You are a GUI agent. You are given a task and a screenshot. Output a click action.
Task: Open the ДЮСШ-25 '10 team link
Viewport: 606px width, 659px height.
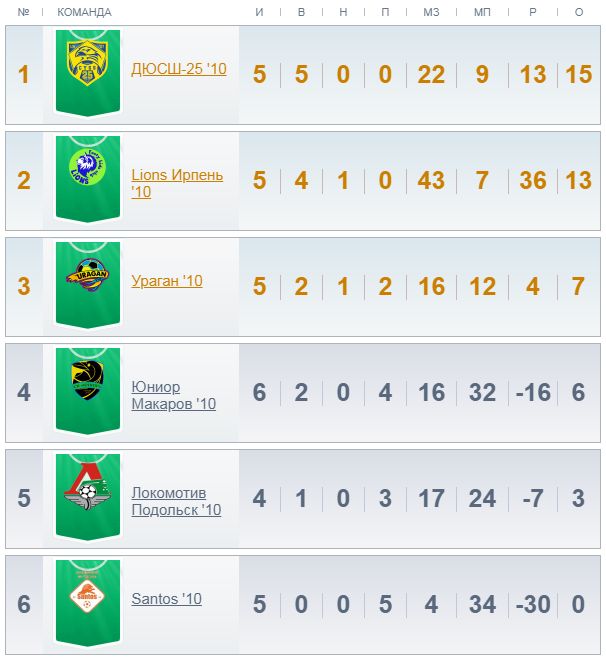(179, 69)
